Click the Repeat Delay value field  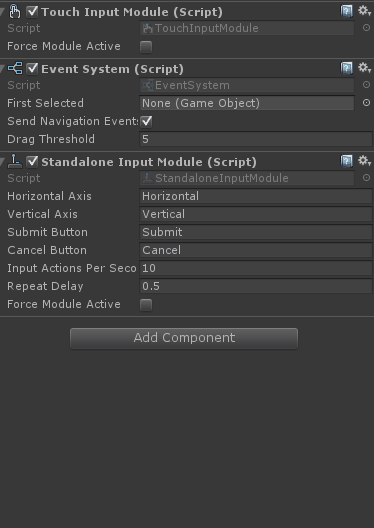[256, 286]
